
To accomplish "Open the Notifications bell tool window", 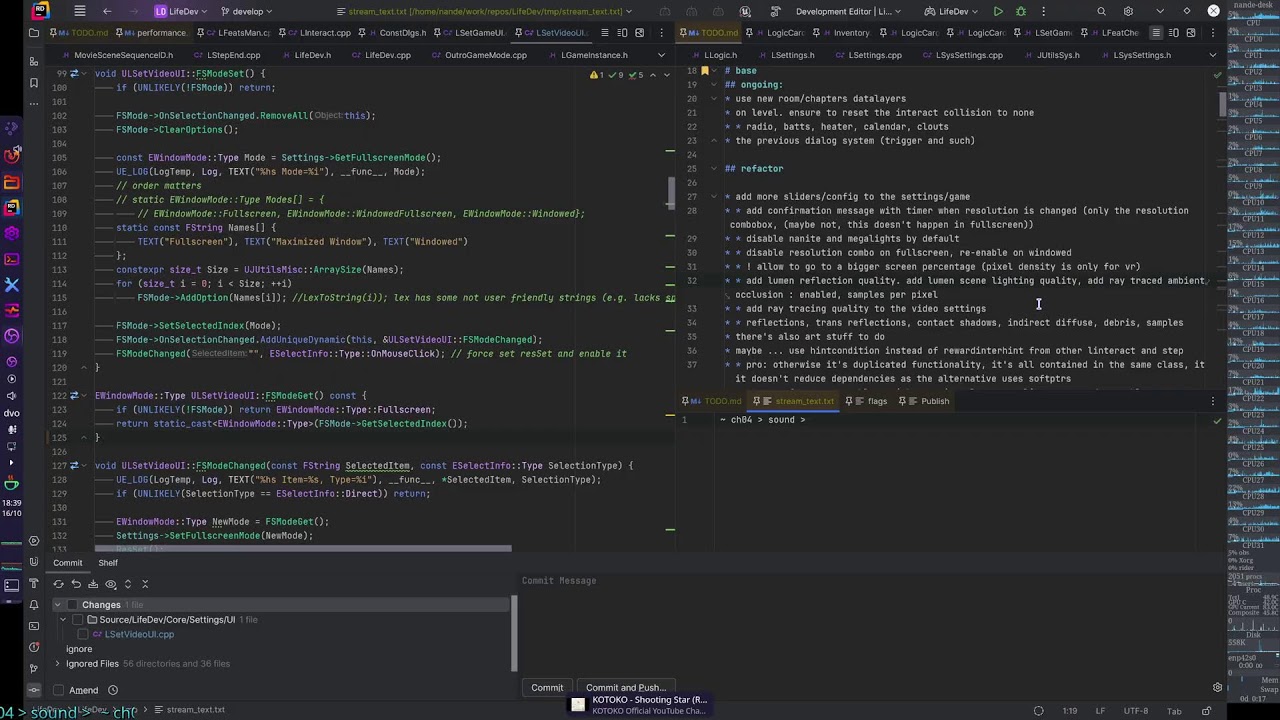I will [x=33, y=605].
